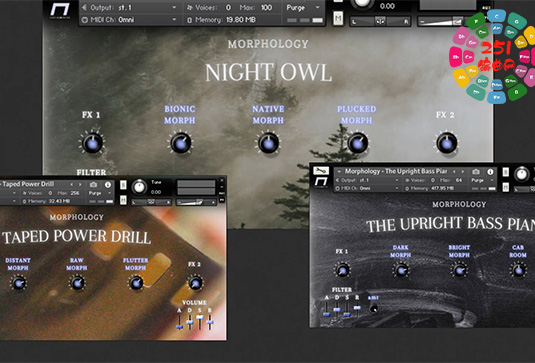This screenshot has width=535, height=363.
Task: Click the filter Release slider in Upright Bass Piano
Action: [x=357, y=309]
